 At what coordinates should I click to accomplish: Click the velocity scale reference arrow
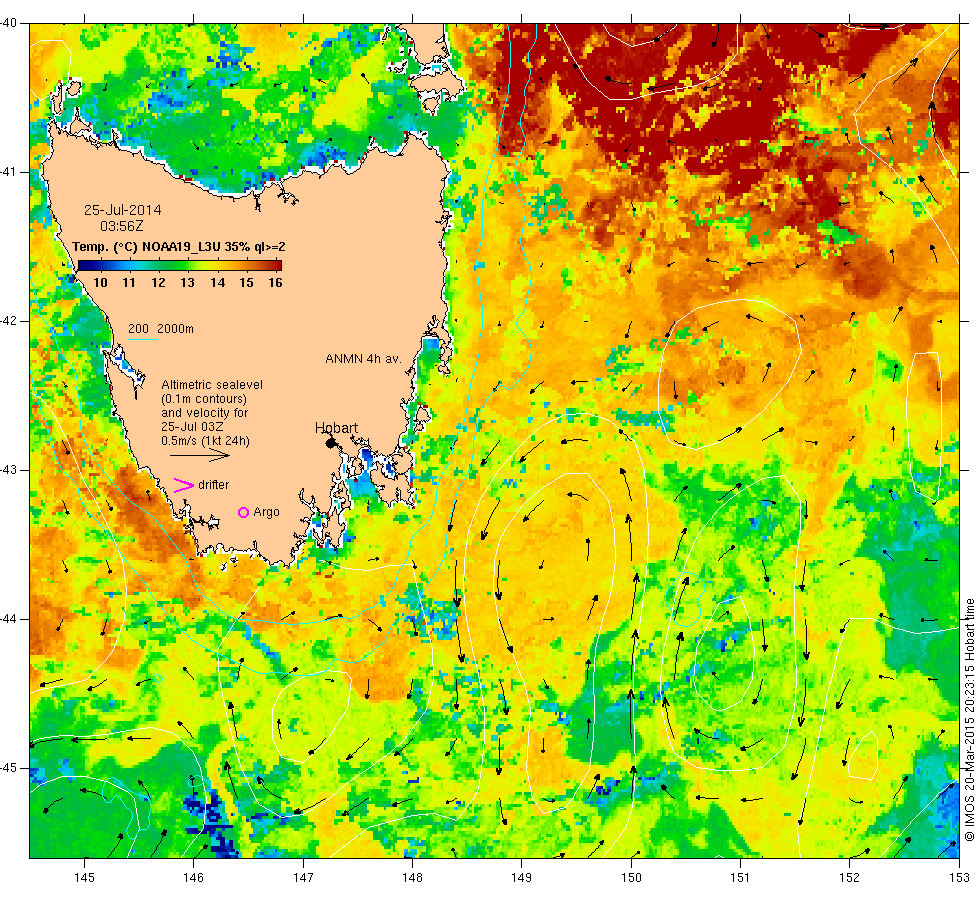coord(200,455)
